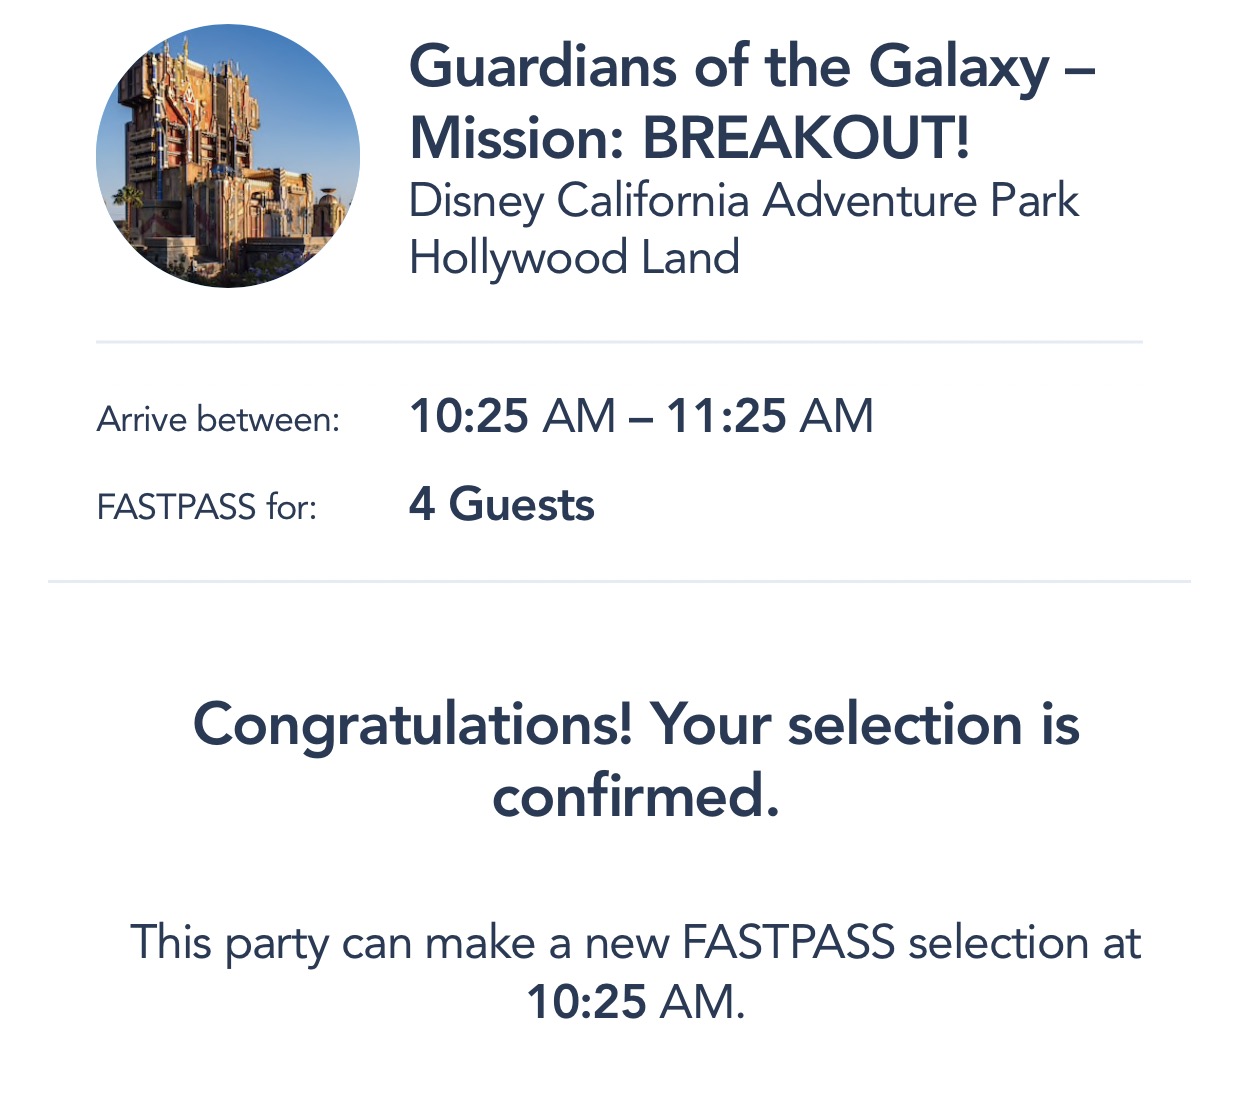
Task: Click the divider line below 4 Guests
Action: click(x=619, y=581)
